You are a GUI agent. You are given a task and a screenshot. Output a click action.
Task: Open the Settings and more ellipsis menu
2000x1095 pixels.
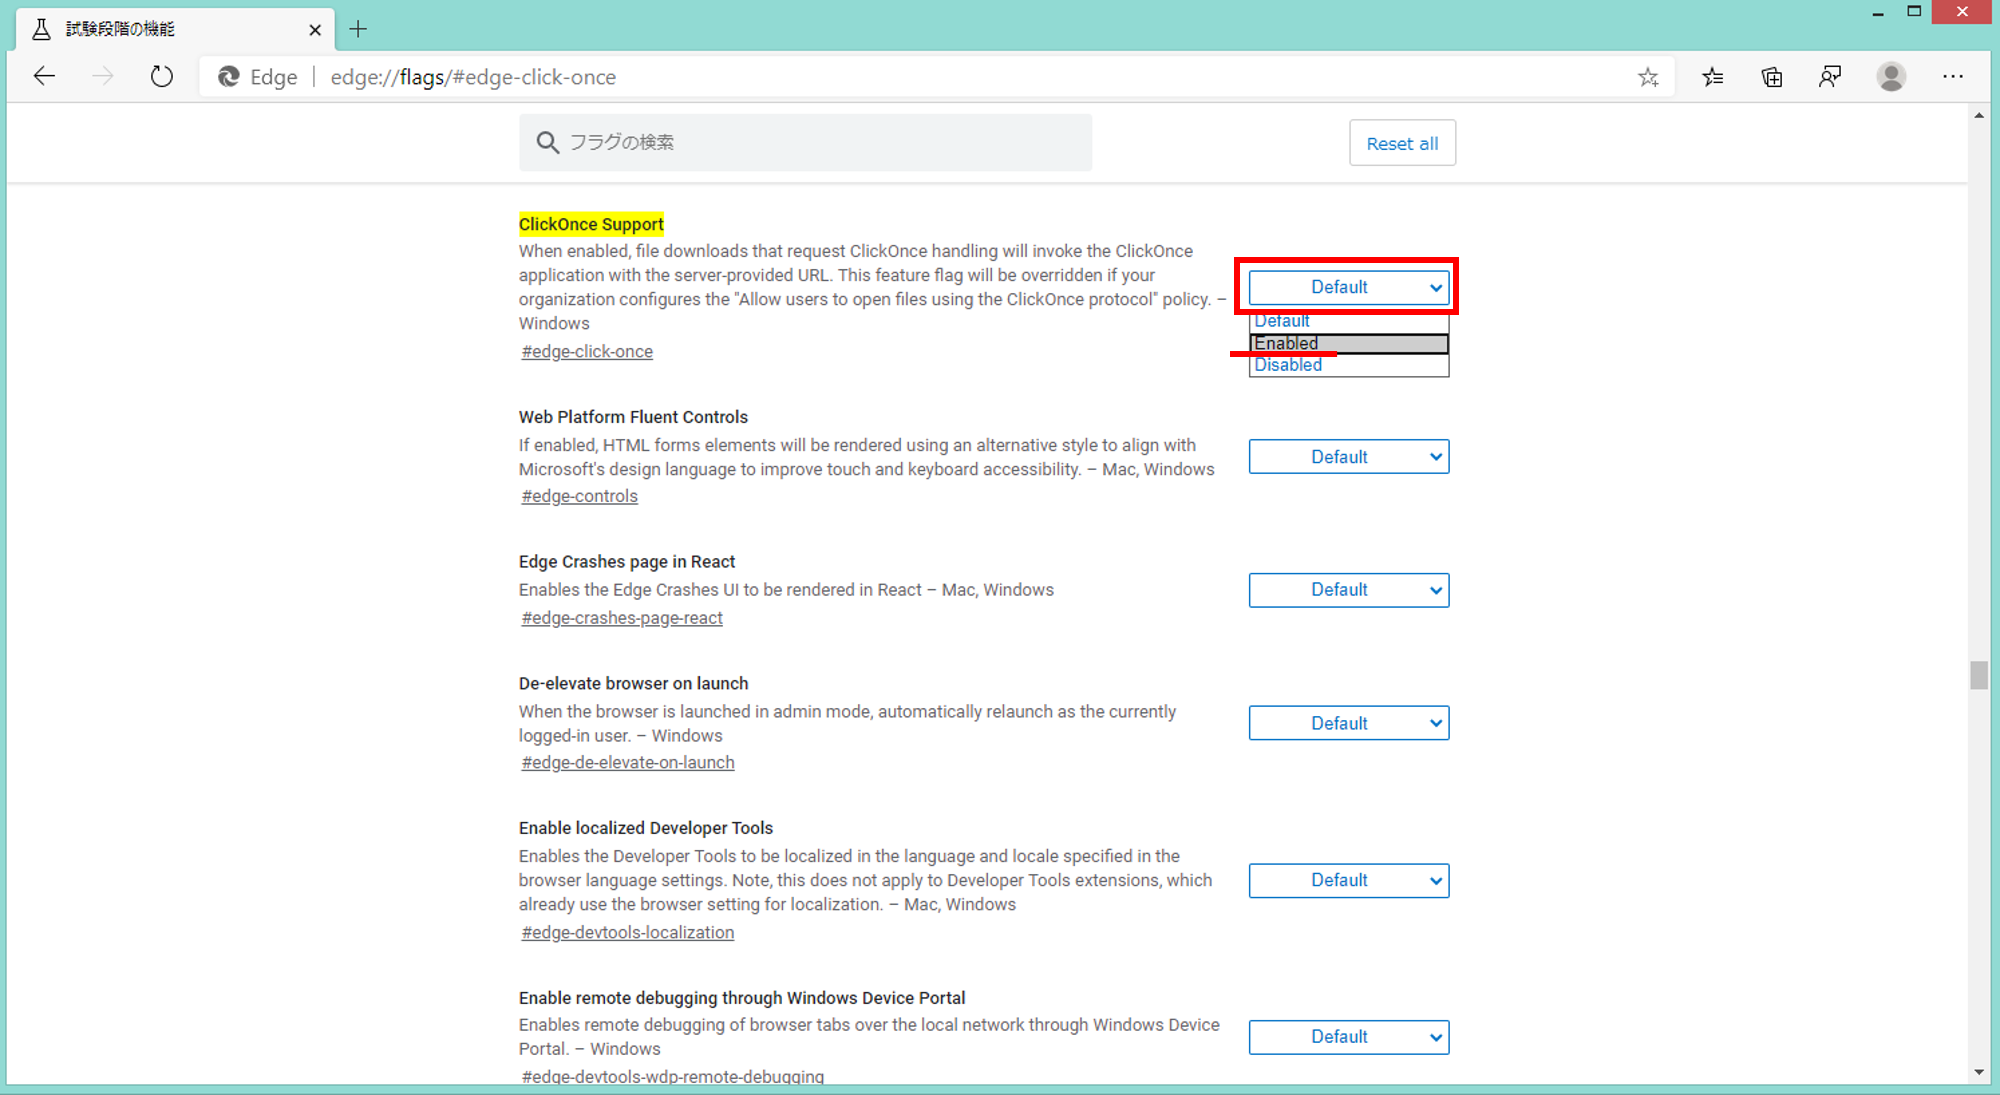(x=1953, y=77)
